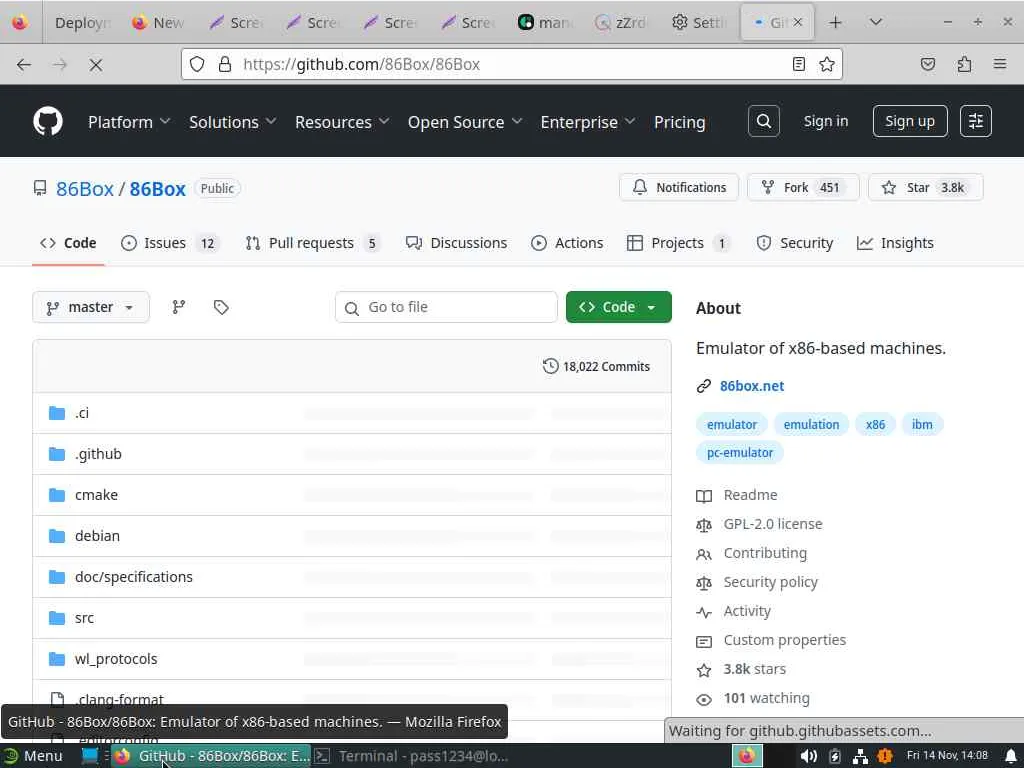
Task: Open the wl_protocols folder
Action: coord(116,659)
